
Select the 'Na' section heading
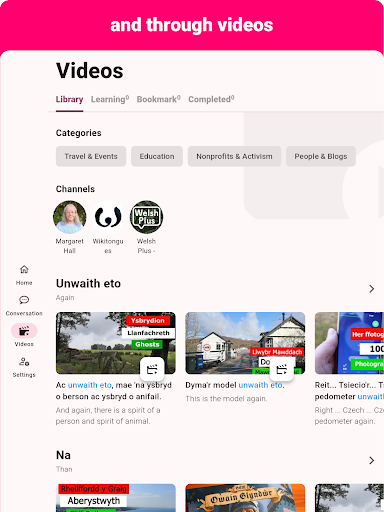pos(63,455)
